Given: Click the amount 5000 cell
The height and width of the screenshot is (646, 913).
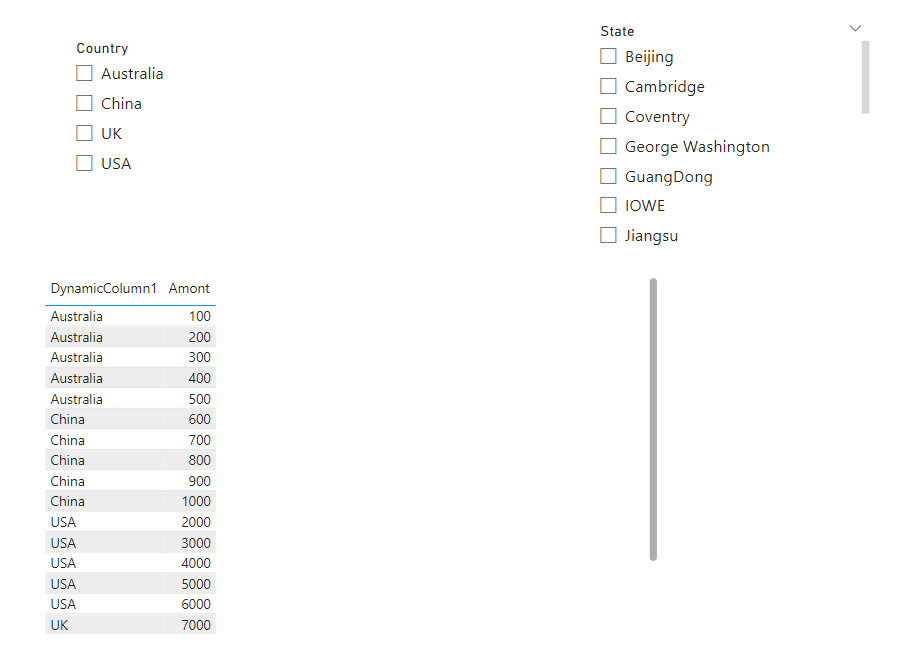Looking at the screenshot, I should tap(196, 584).
